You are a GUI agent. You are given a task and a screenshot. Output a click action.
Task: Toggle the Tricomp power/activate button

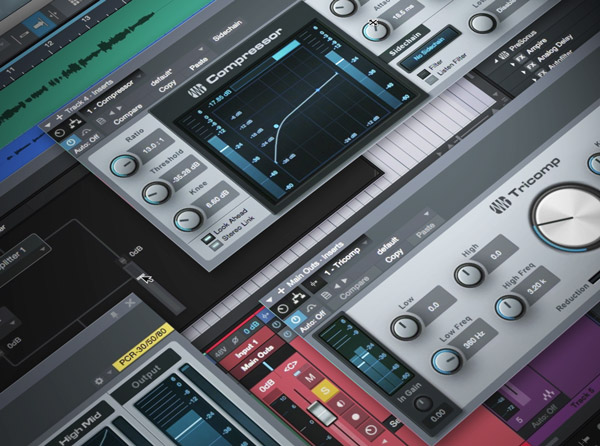[x=296, y=320]
